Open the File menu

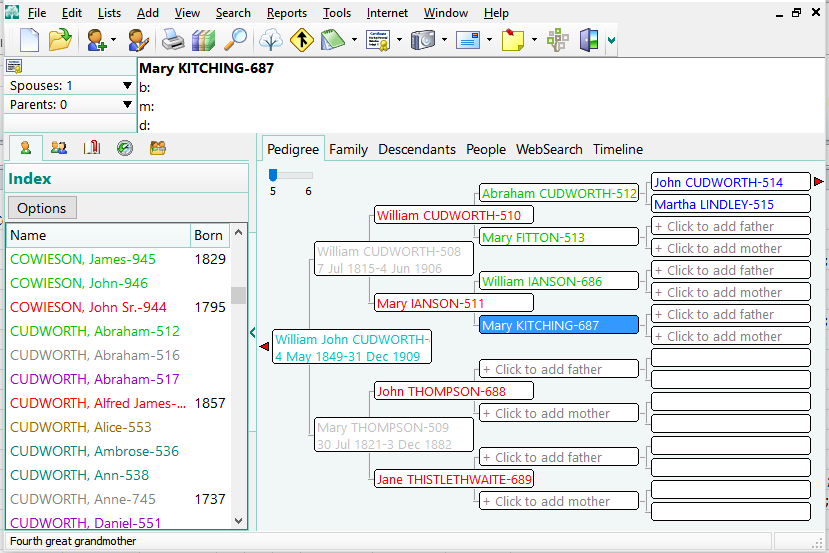36,13
